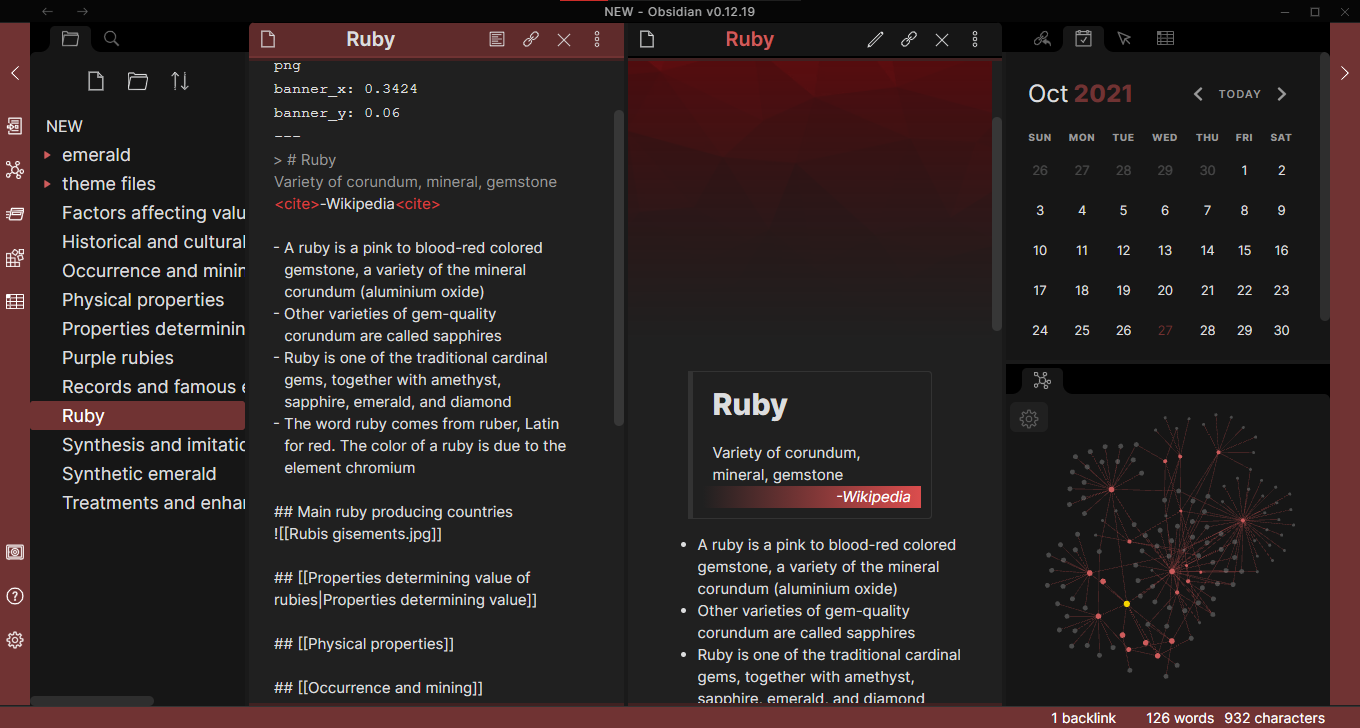Viewport: 1360px width, 728px height.
Task: Navigate back with title bar arrow
Action: [x=48, y=11]
